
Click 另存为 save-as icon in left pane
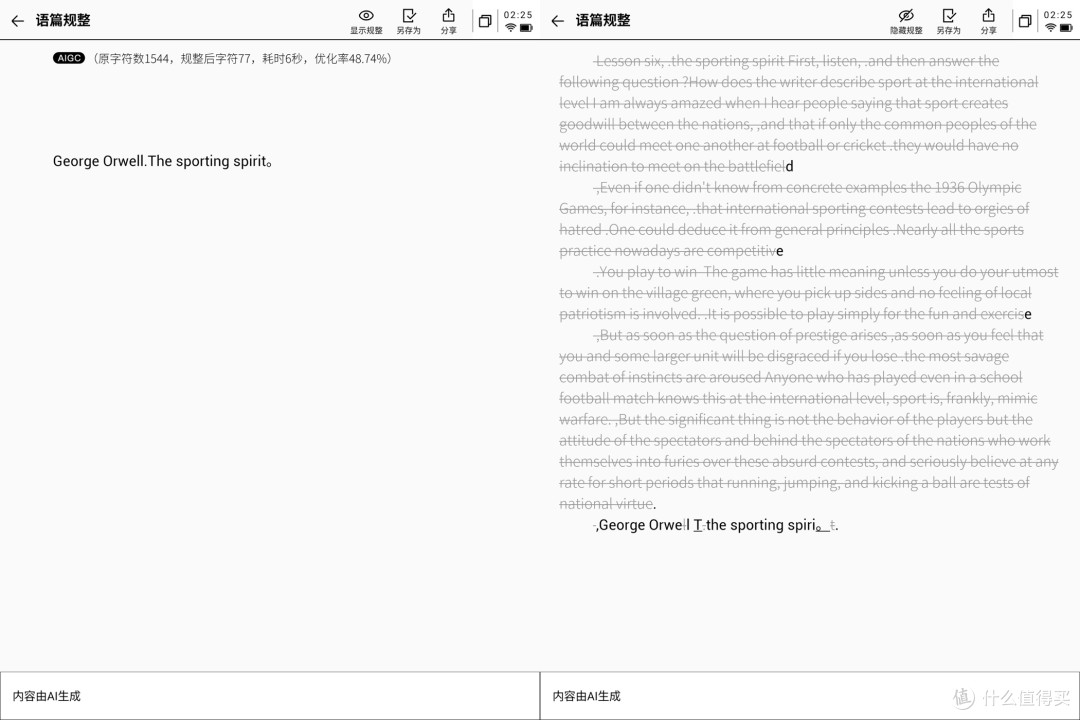pyautogui.click(x=408, y=21)
